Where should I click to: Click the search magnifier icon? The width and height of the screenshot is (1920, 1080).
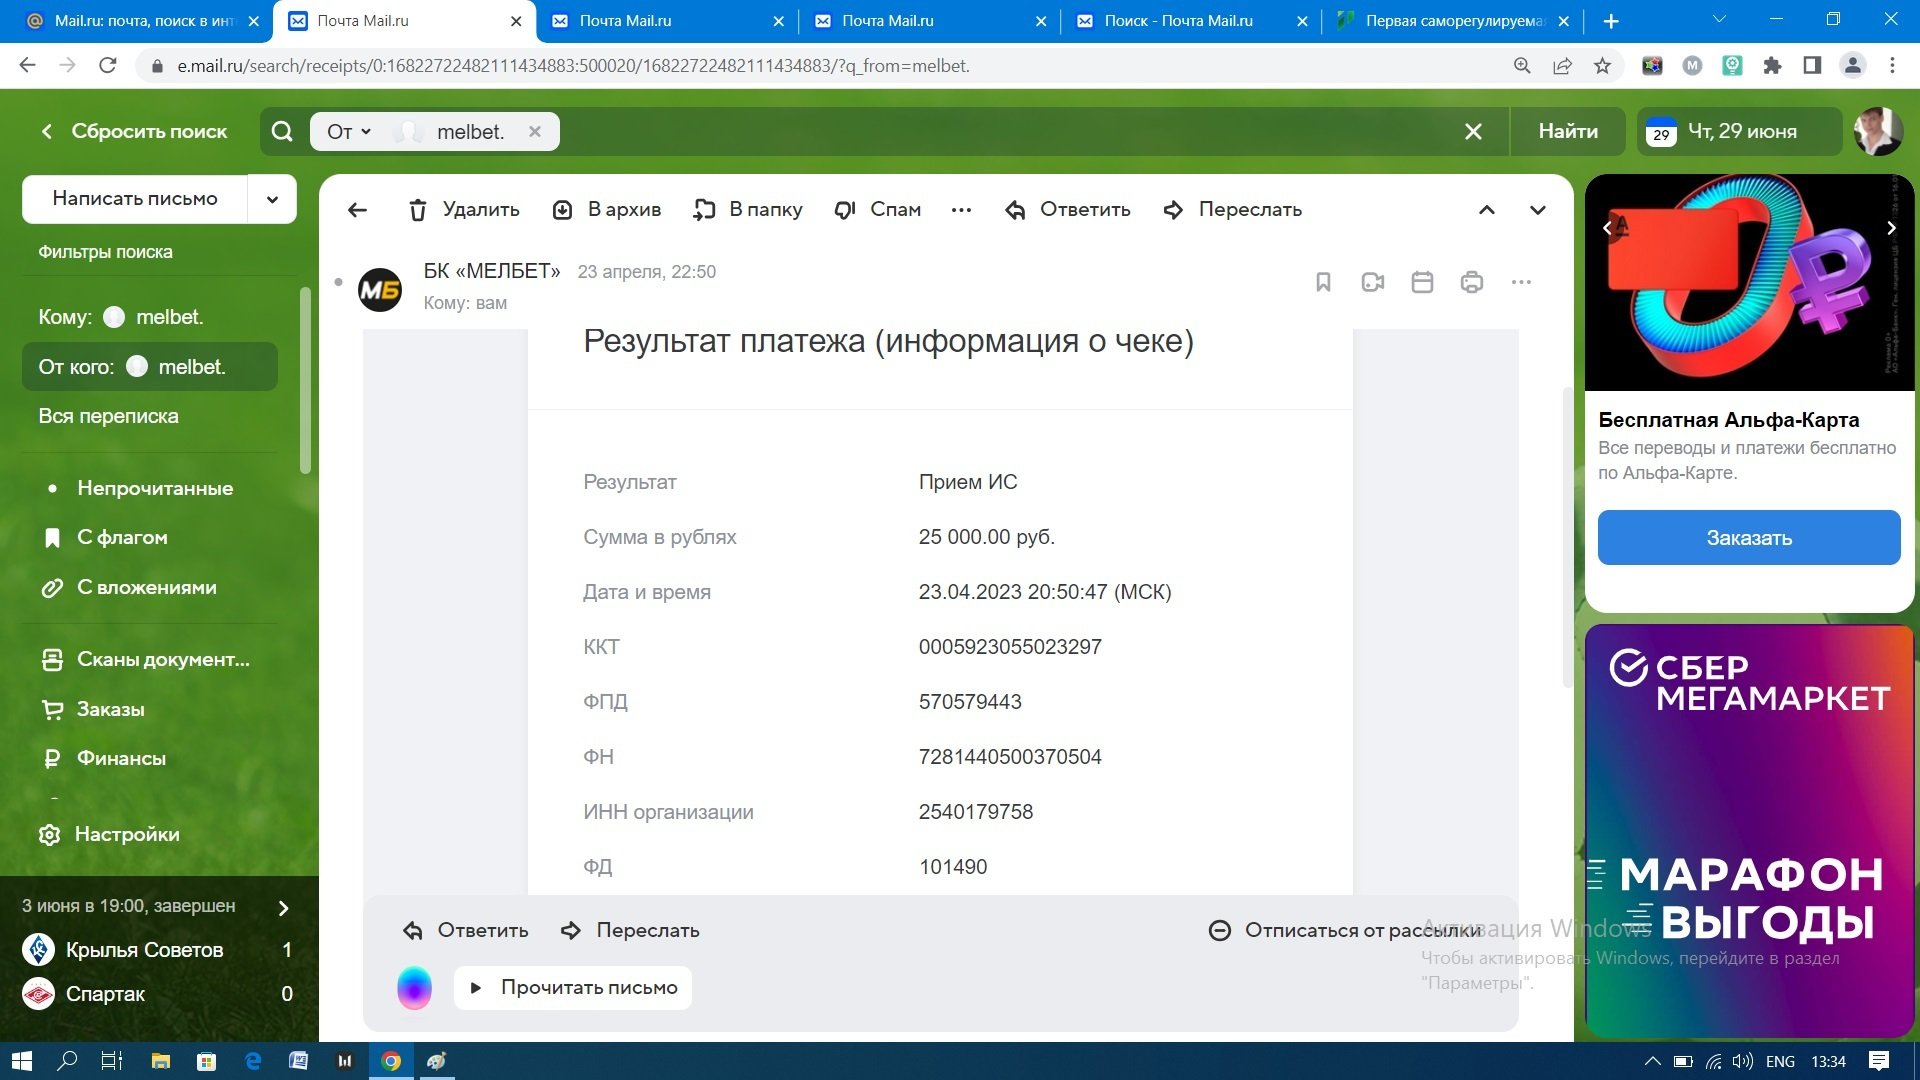click(x=283, y=132)
